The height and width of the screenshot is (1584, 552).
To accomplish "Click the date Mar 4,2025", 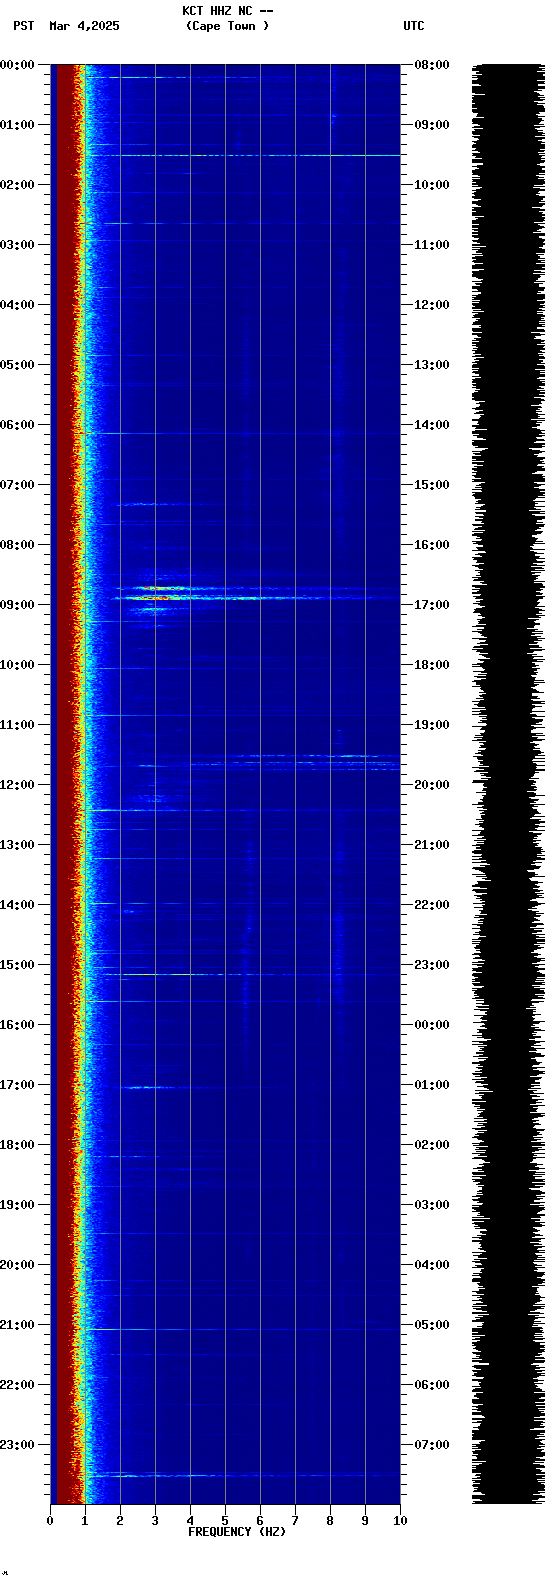I will point(84,26).
